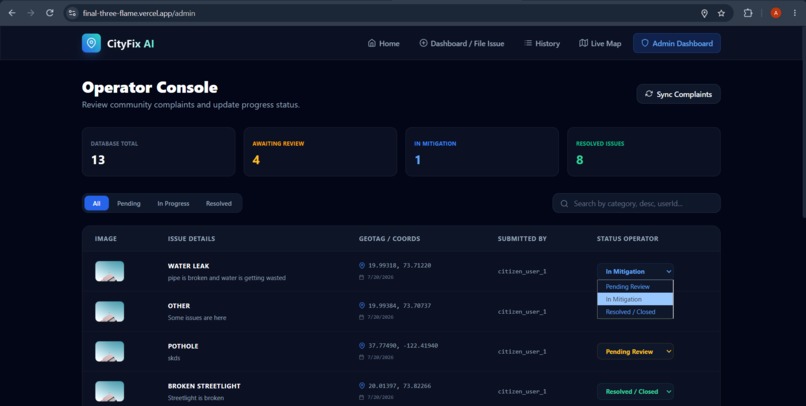Click the Database Total card

(x=159, y=152)
